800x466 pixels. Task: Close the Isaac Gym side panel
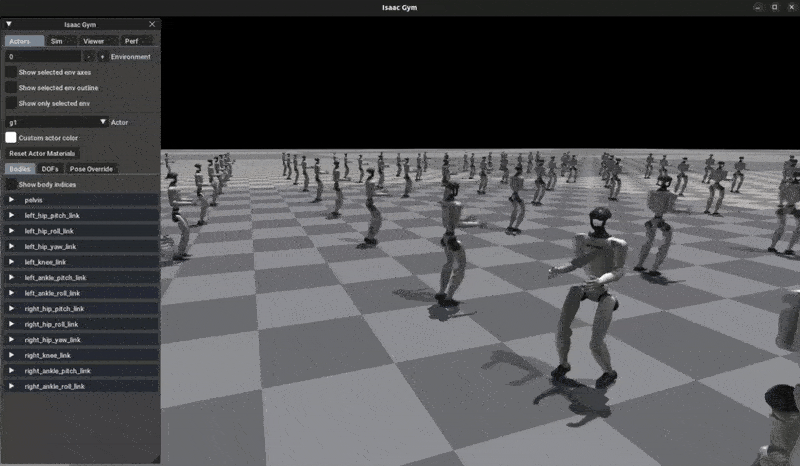152,24
